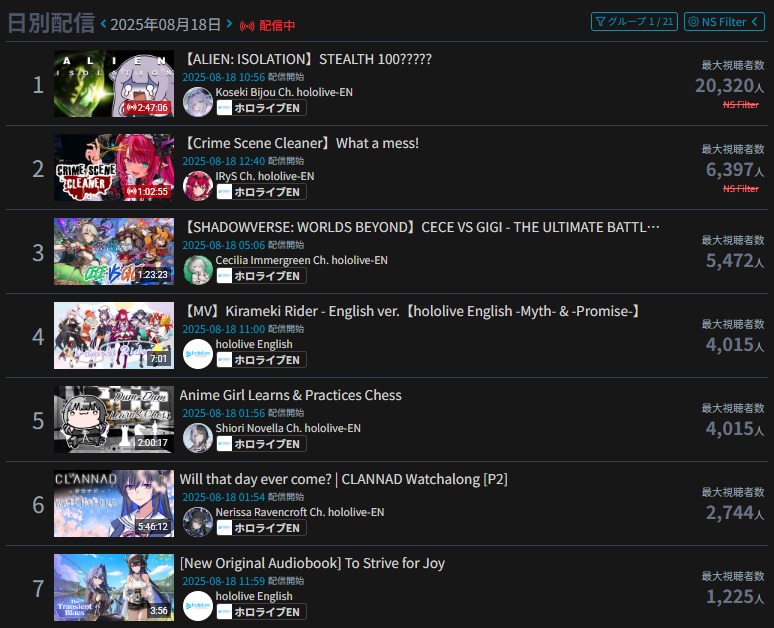Open title 【ALIEN: ISOLATION】STEALTH 100?????
Screen dimensions: 774x628
pos(306,59)
